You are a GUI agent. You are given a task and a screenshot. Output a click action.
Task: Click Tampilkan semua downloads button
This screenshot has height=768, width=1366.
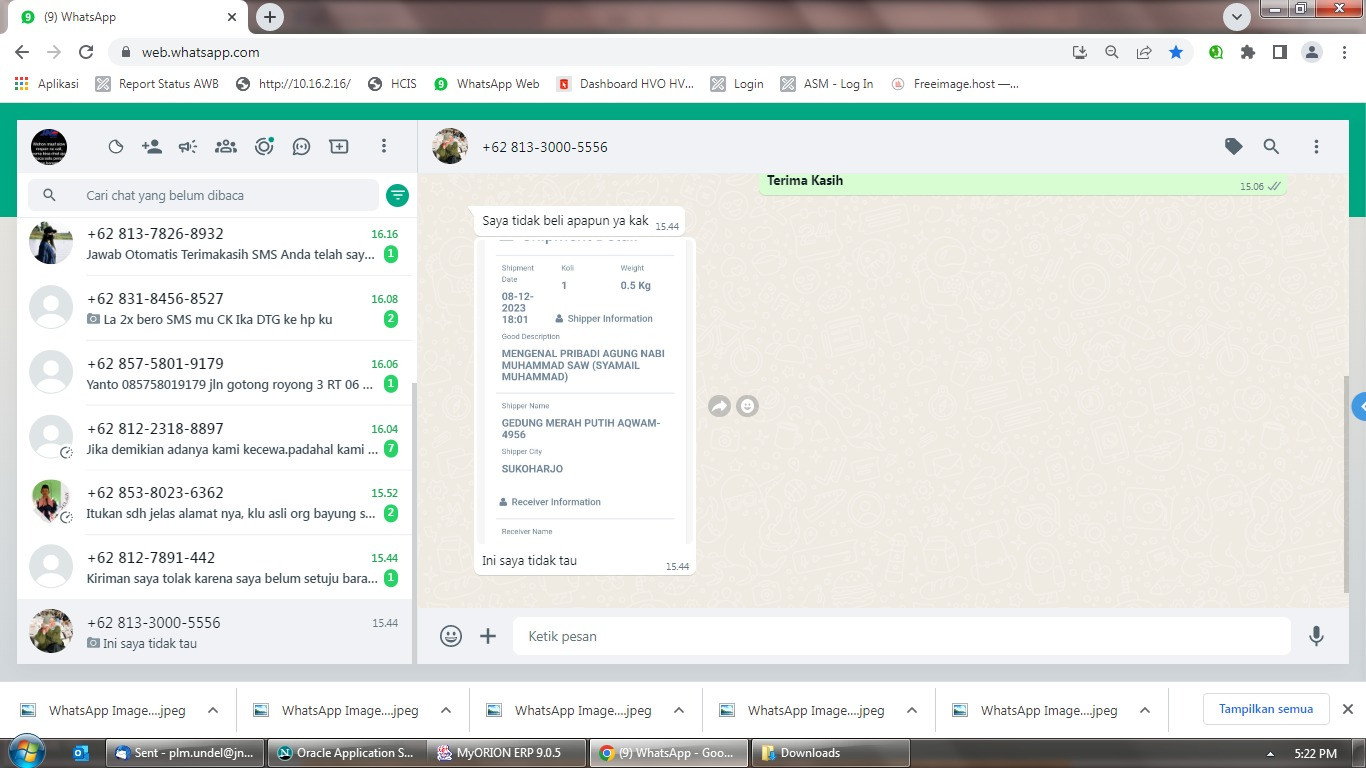click(1266, 709)
